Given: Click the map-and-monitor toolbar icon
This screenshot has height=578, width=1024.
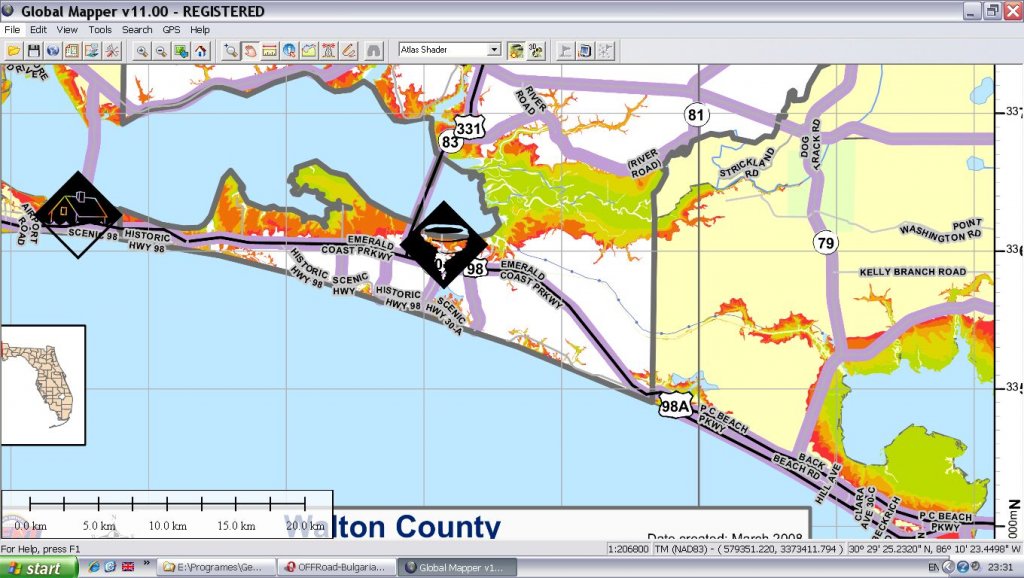Looking at the screenshot, I should [92, 50].
